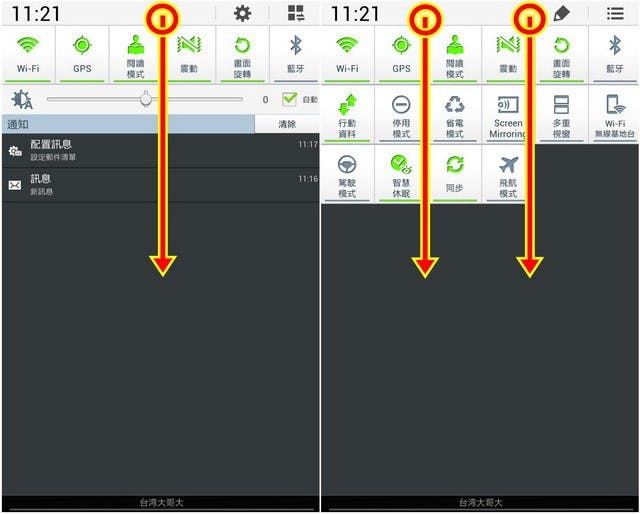The height and width of the screenshot is (514, 640).
Task: Tap the 多重視窗 multi window icon
Action: pos(561,115)
